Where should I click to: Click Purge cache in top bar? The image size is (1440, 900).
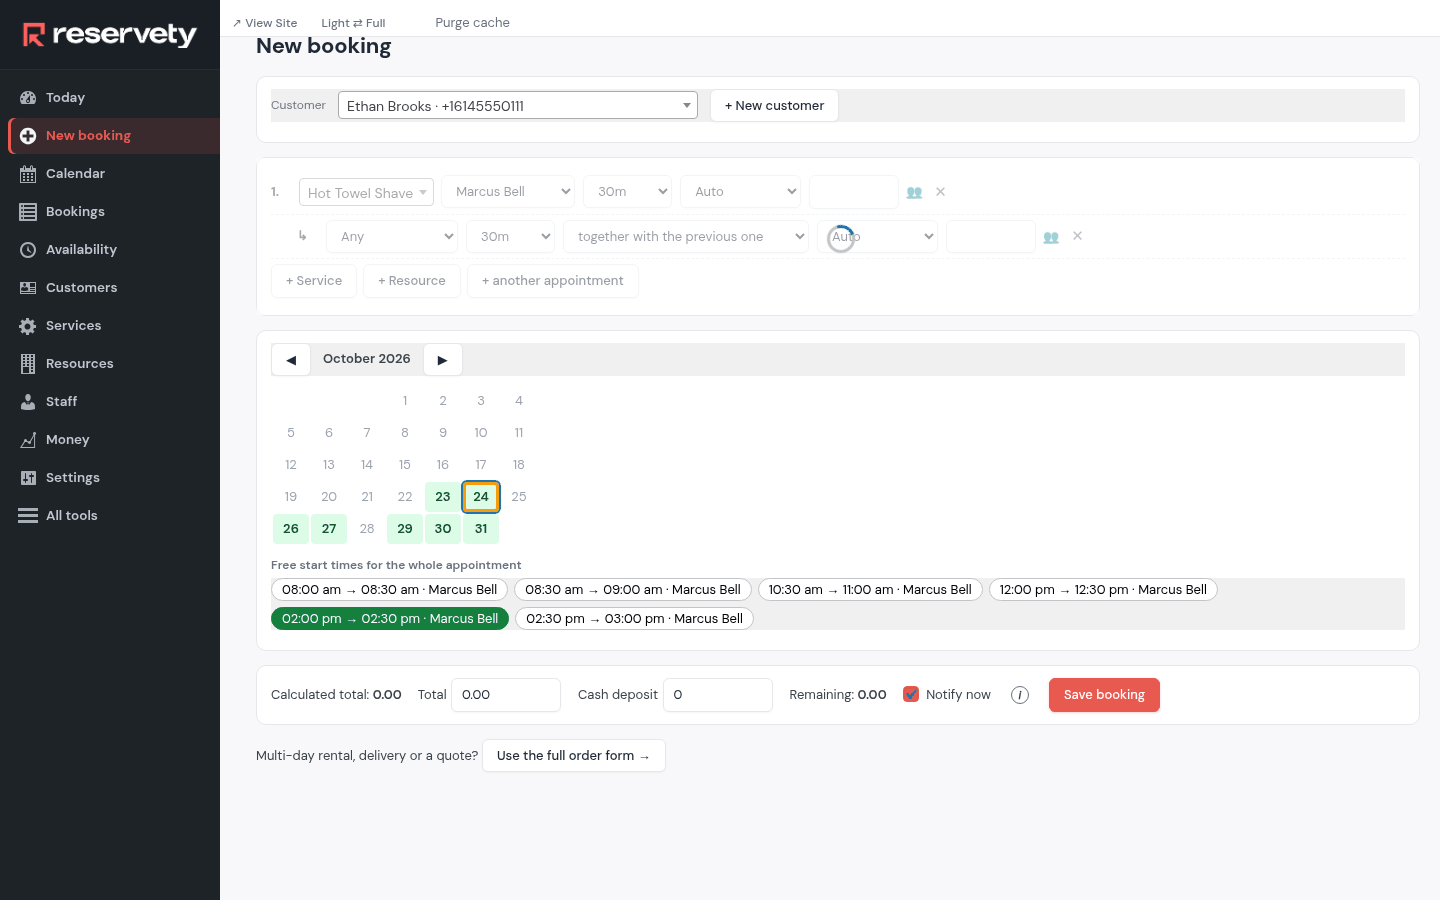(472, 22)
